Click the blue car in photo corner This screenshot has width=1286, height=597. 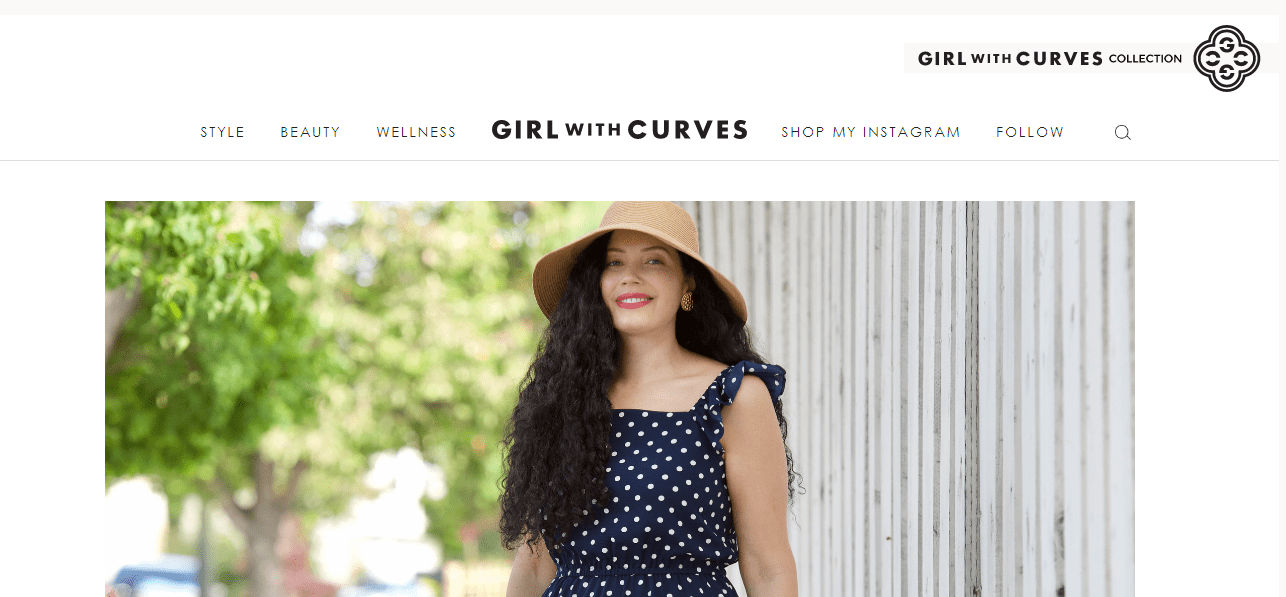pyautogui.click(x=155, y=577)
